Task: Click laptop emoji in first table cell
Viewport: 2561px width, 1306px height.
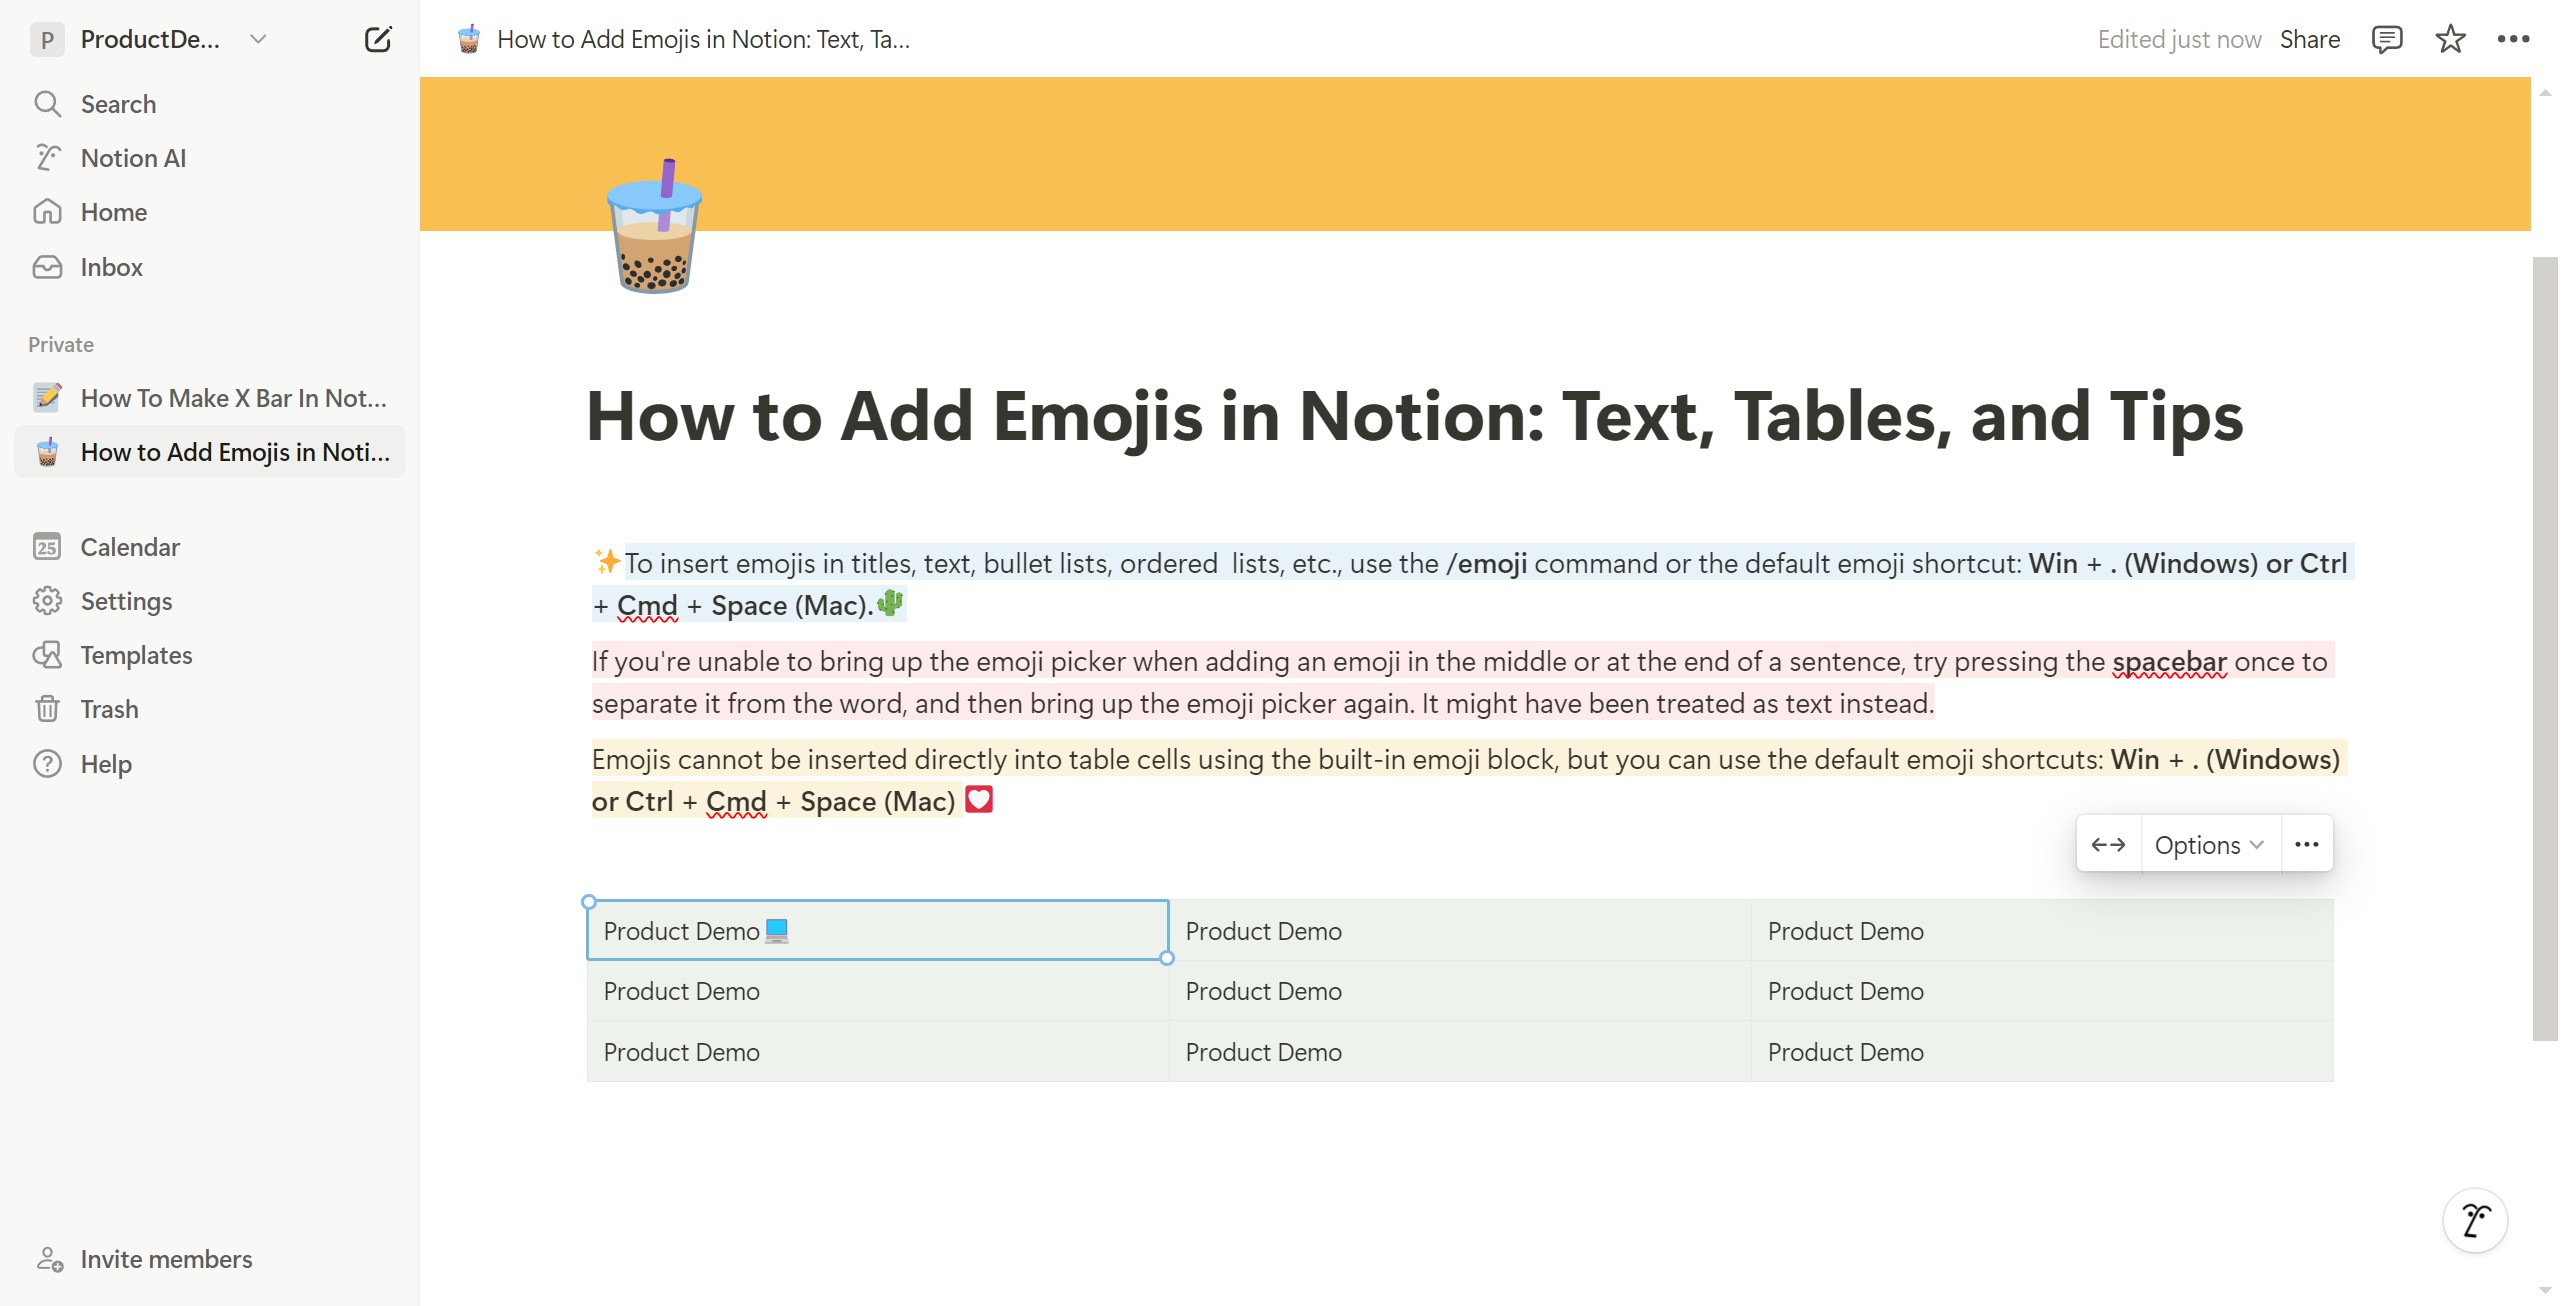Action: pyautogui.click(x=777, y=931)
